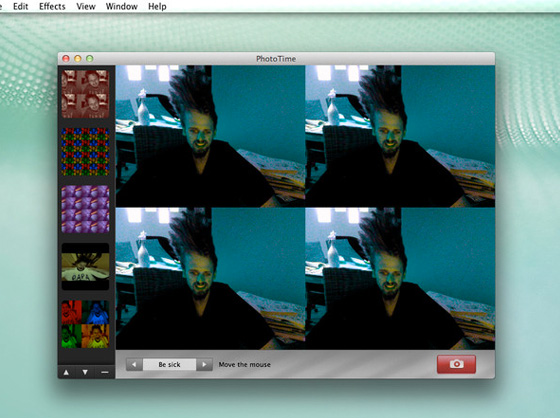Click the bottom-right camera preview tile

tap(400, 278)
